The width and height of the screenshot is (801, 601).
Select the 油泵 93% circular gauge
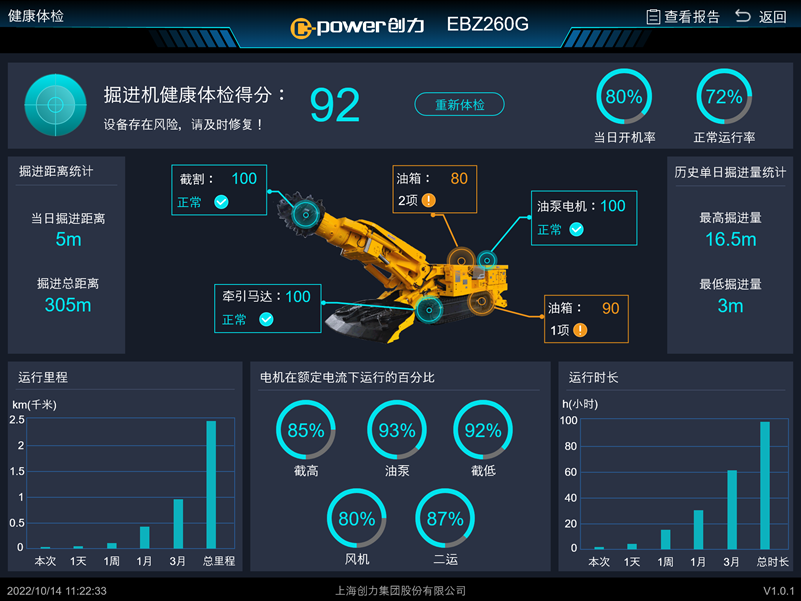tap(396, 430)
